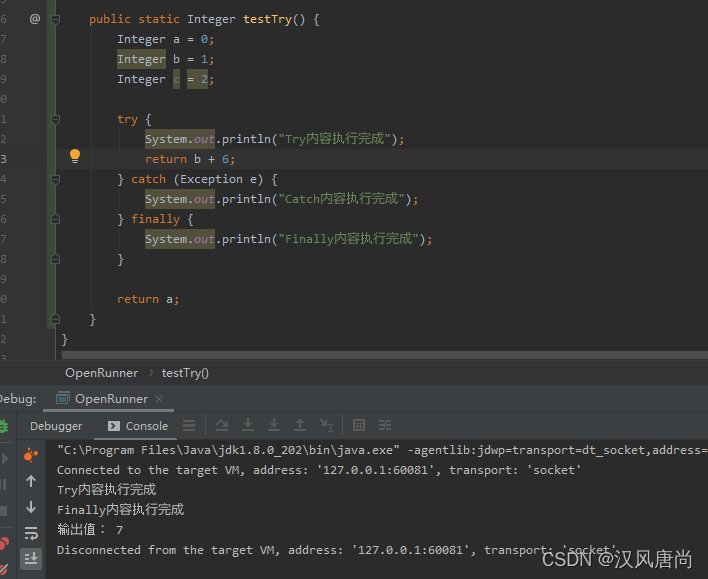Click the Show Execution Point icon
This screenshot has height=579, width=708.
pos(189,425)
